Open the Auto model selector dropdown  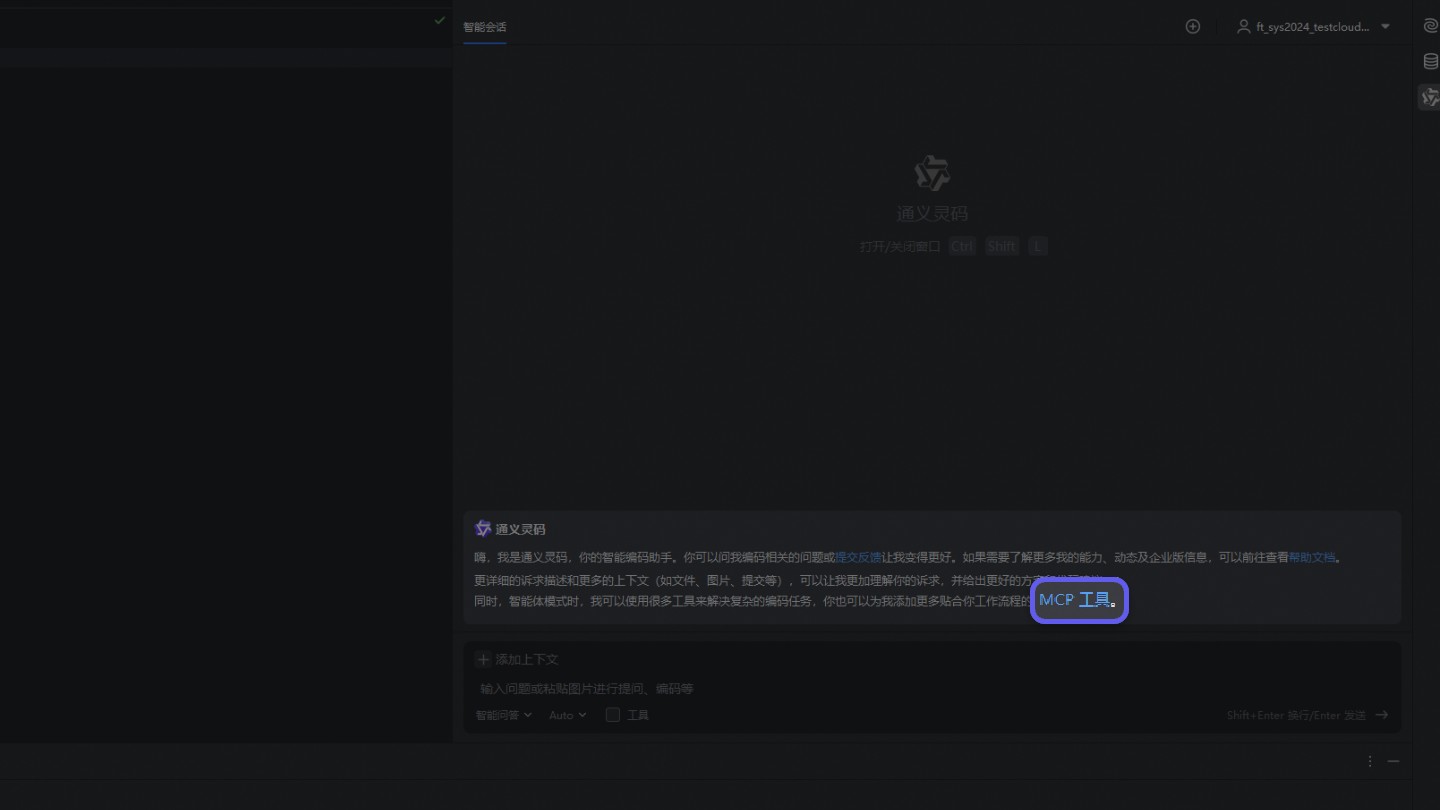(x=565, y=714)
